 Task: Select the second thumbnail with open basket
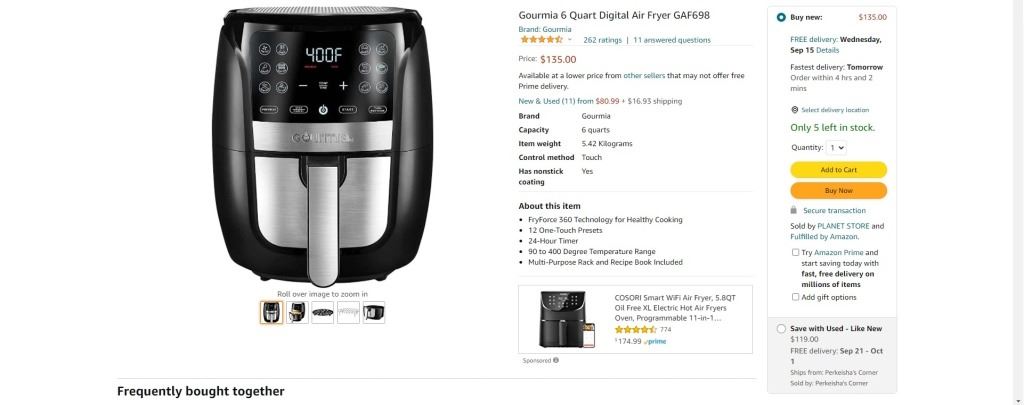(296, 312)
